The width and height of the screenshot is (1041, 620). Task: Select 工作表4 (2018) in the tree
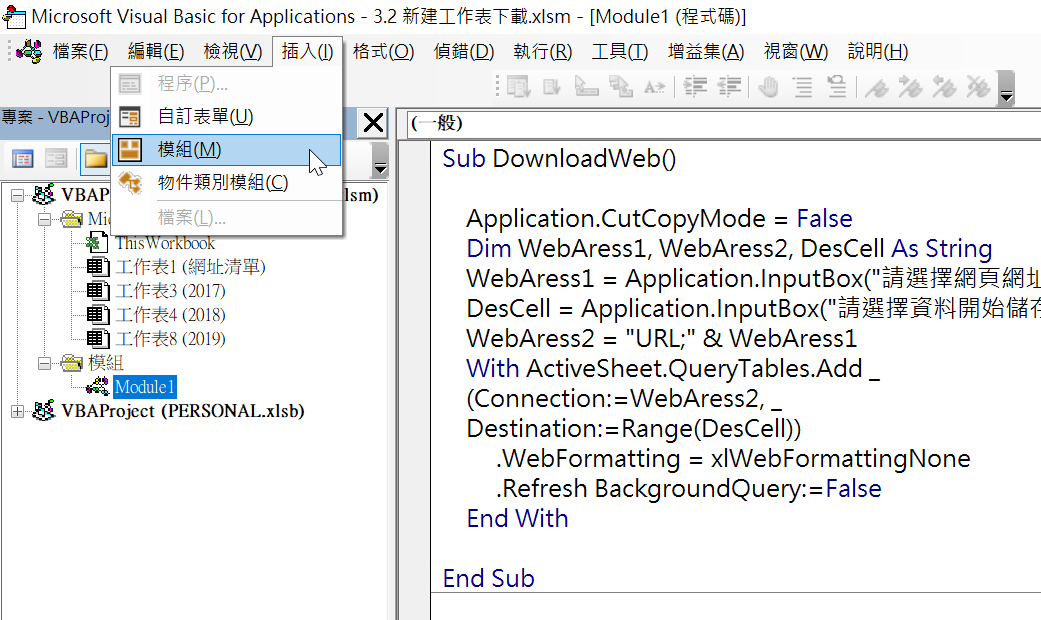171,315
